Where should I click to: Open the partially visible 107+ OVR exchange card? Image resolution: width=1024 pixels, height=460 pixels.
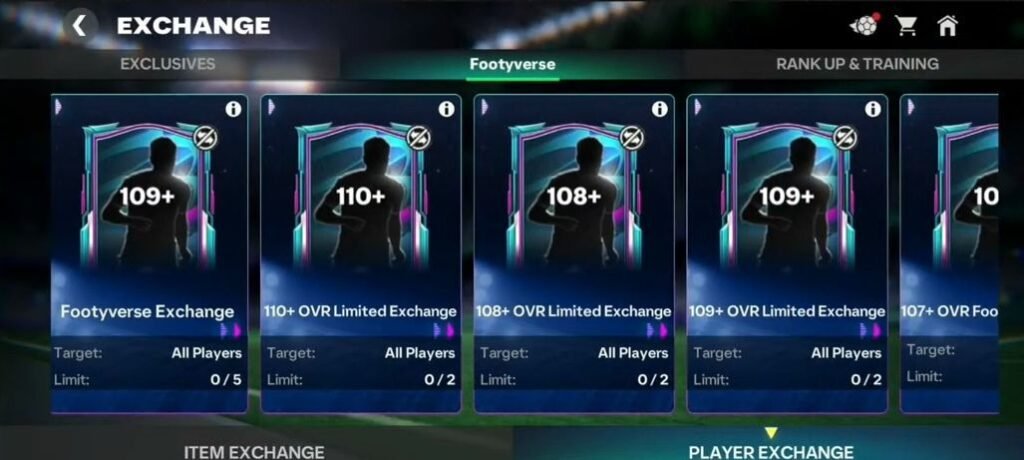coord(950,254)
